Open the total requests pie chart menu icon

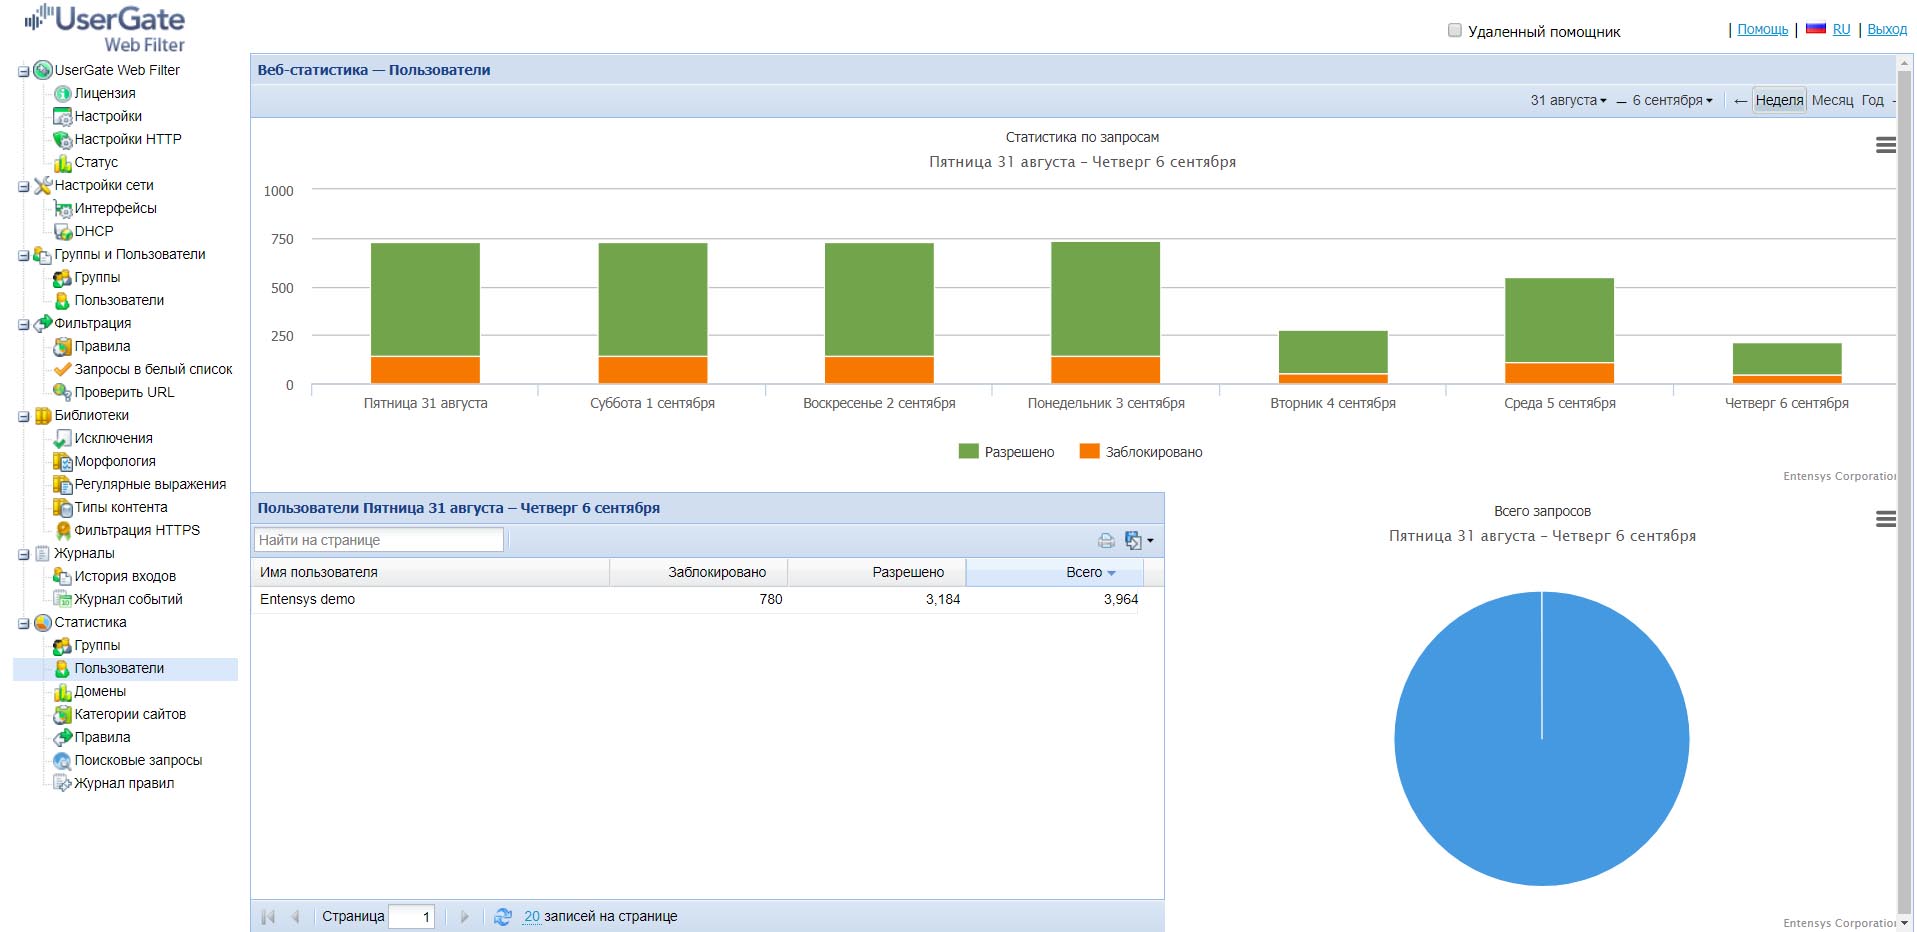click(x=1885, y=519)
